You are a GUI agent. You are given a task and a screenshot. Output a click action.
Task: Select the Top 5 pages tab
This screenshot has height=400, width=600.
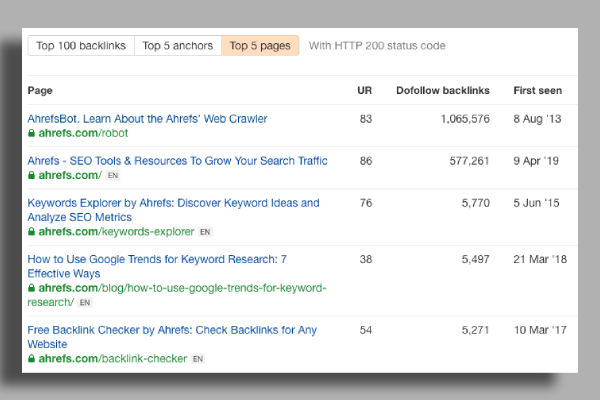(260, 46)
